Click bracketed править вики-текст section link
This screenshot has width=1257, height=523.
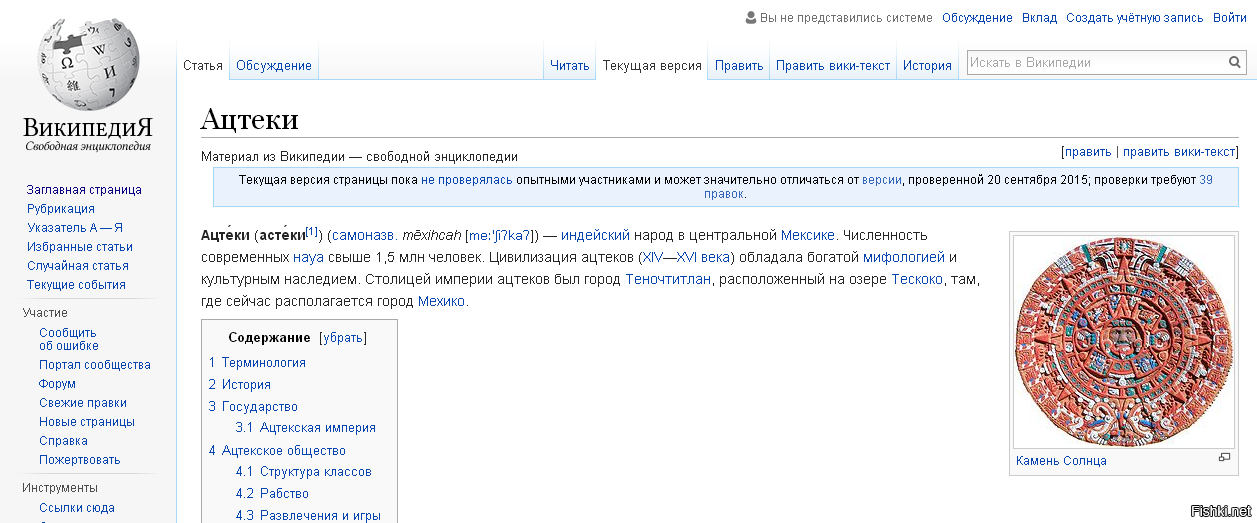(1179, 152)
